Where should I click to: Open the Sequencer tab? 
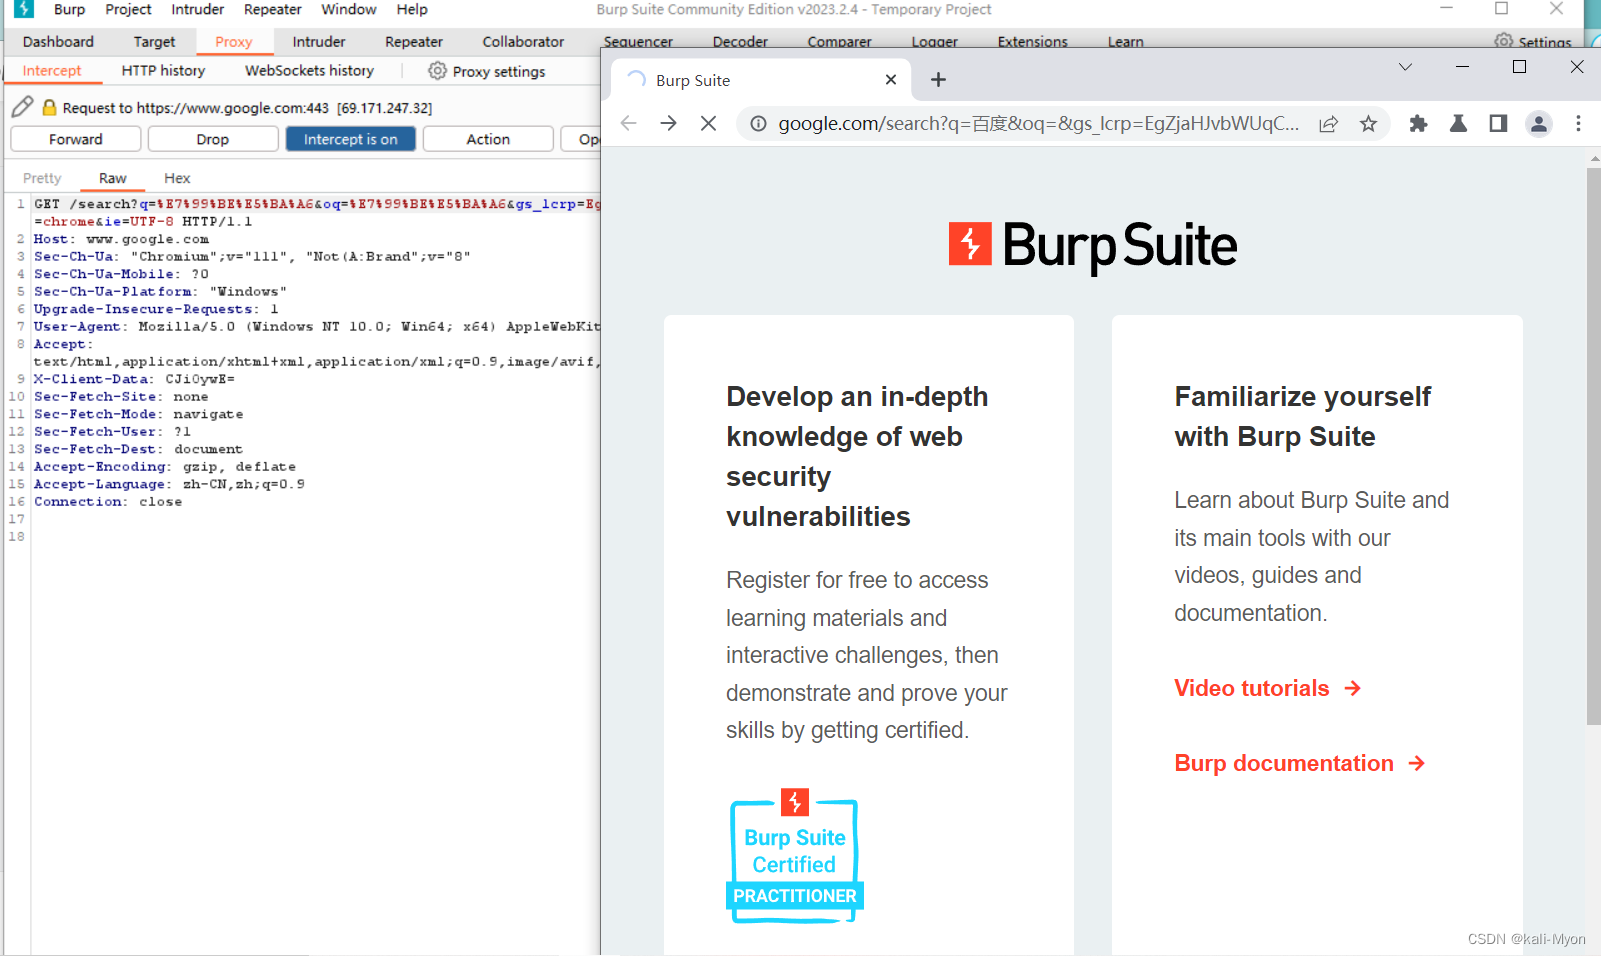click(x=638, y=42)
